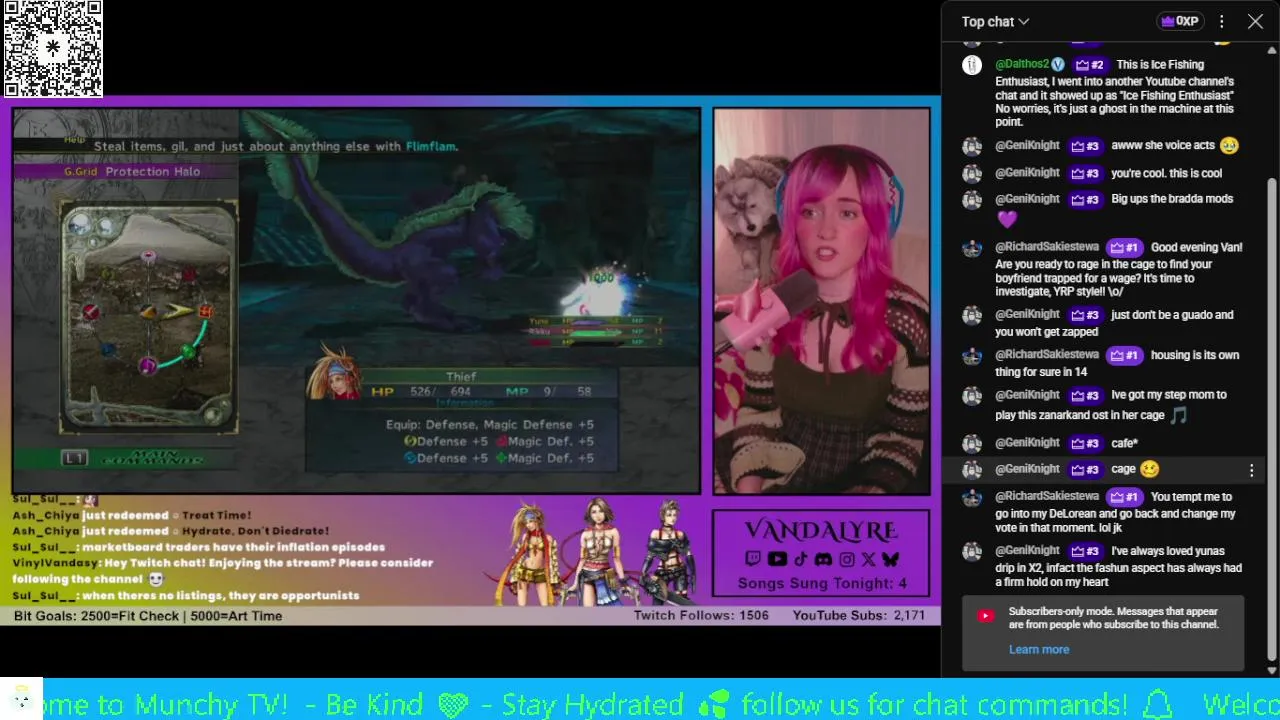
Task: Click the music notes emoji after 'in her cage'
Action: coord(1179,414)
